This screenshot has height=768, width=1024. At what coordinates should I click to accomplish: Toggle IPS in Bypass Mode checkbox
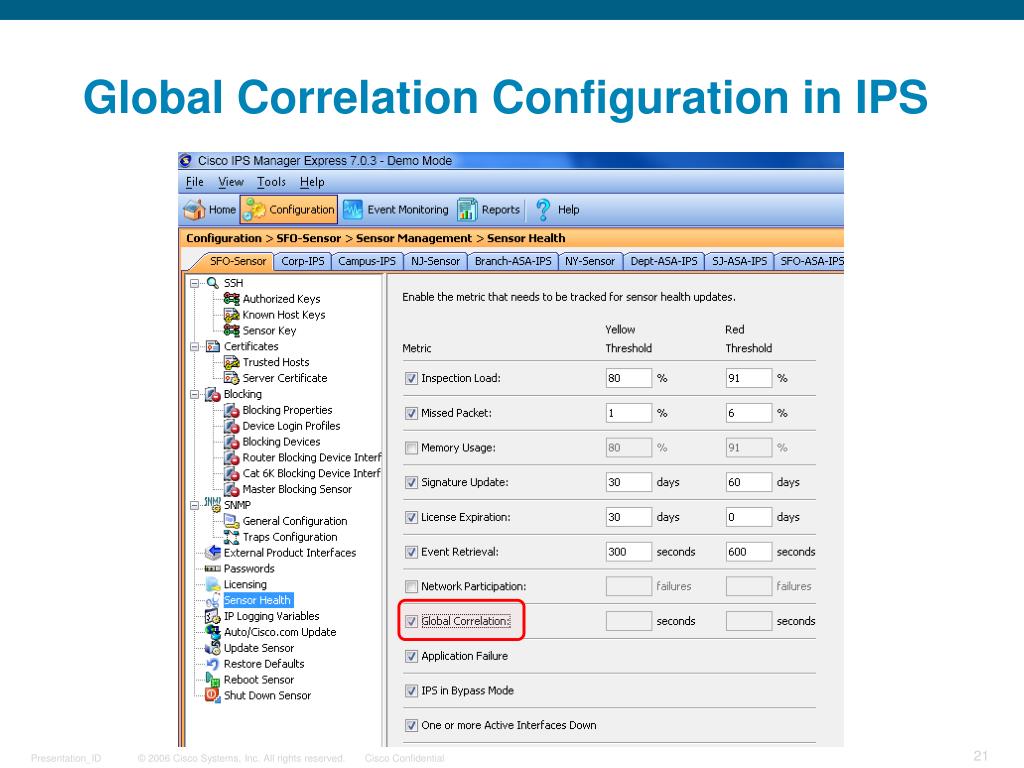[x=411, y=690]
